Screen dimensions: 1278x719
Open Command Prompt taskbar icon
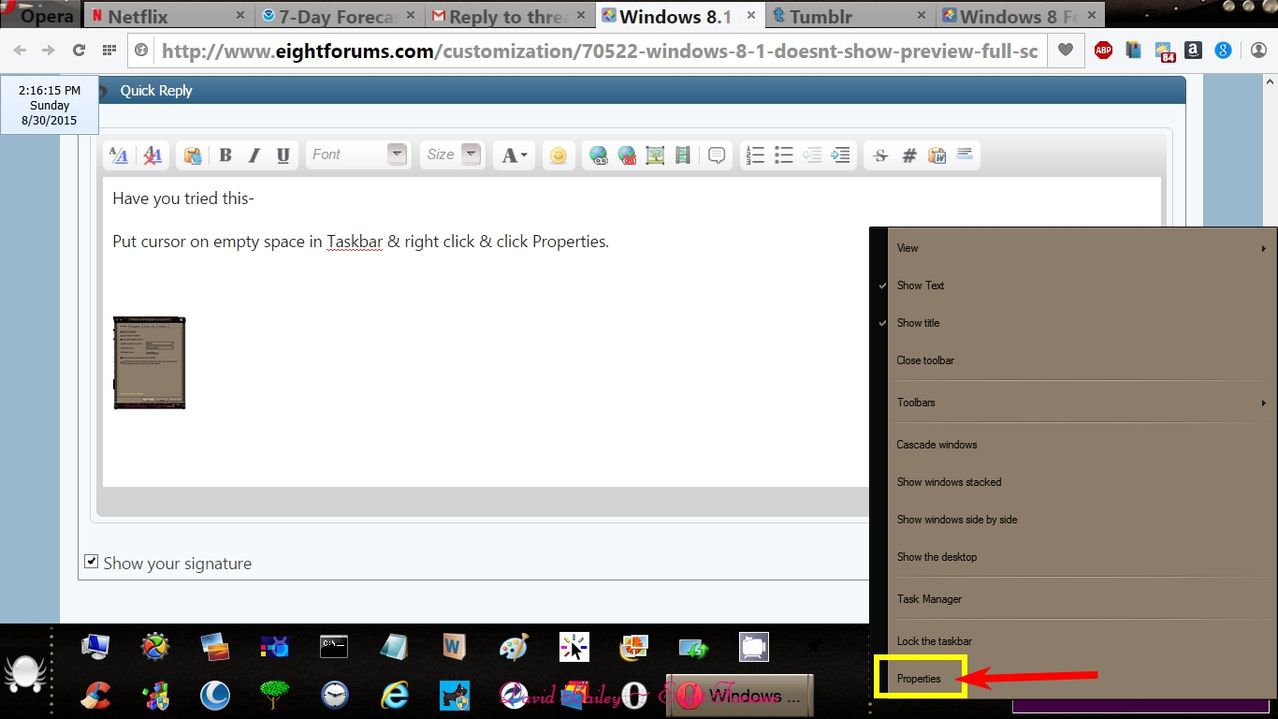pos(334,647)
